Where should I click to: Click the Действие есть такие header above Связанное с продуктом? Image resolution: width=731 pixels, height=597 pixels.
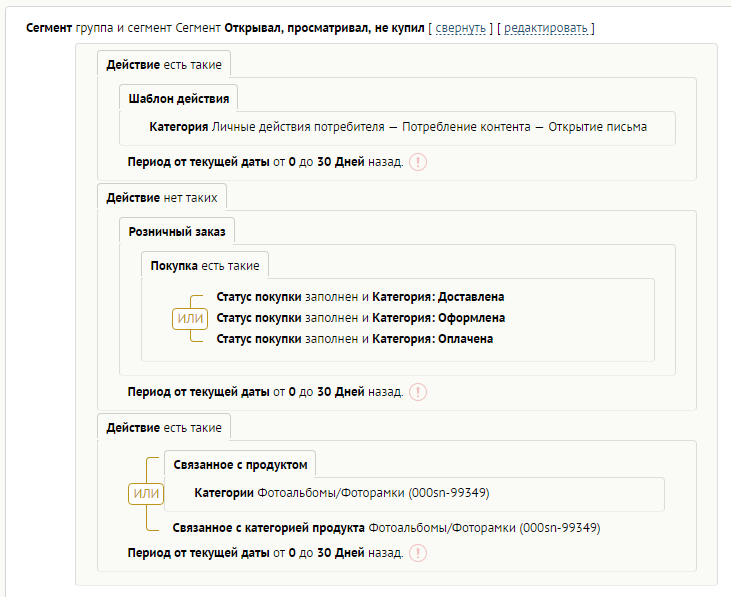[x=164, y=427]
